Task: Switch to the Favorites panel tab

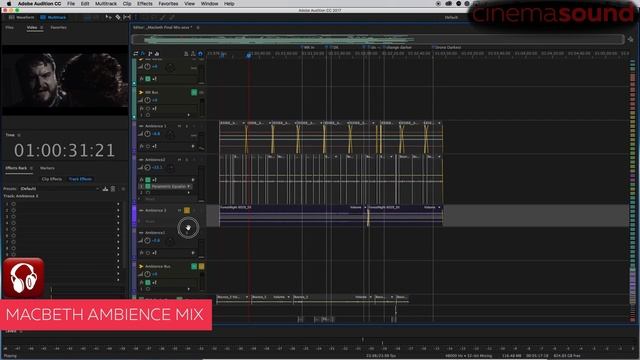Action: pyautogui.click(x=58, y=27)
